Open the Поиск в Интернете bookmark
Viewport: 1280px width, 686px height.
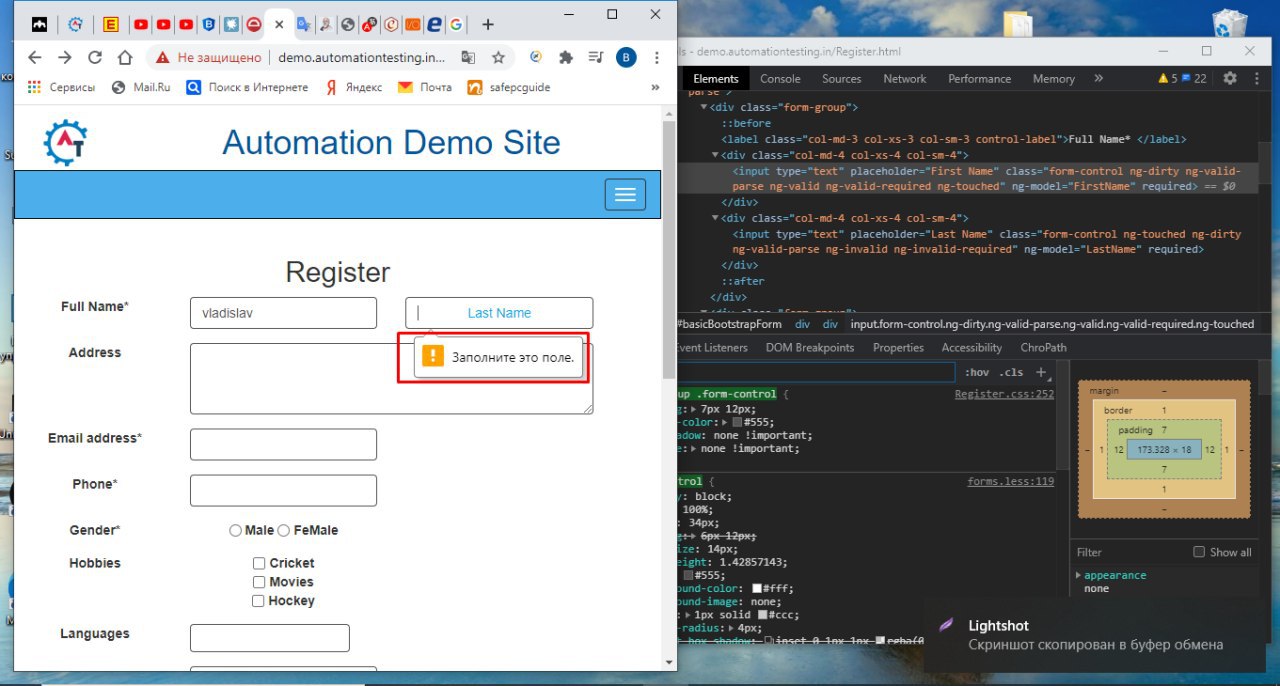247,87
